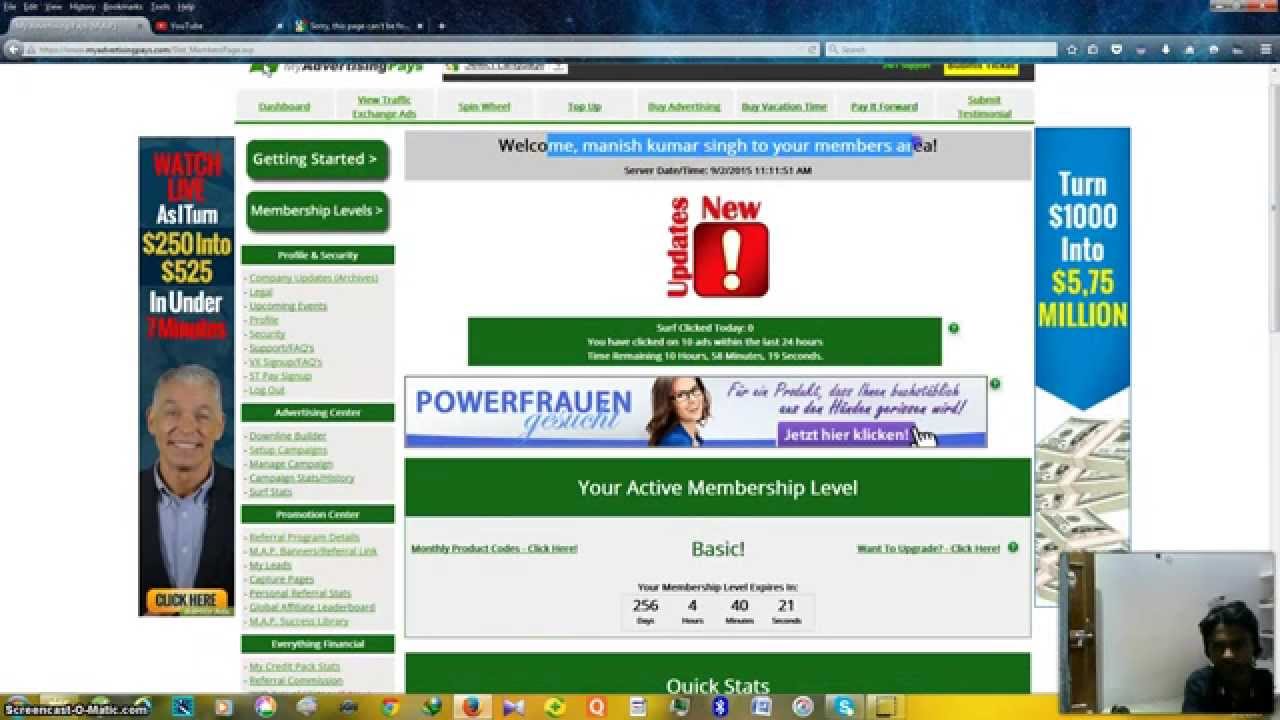Open the Profile link

click(x=264, y=320)
